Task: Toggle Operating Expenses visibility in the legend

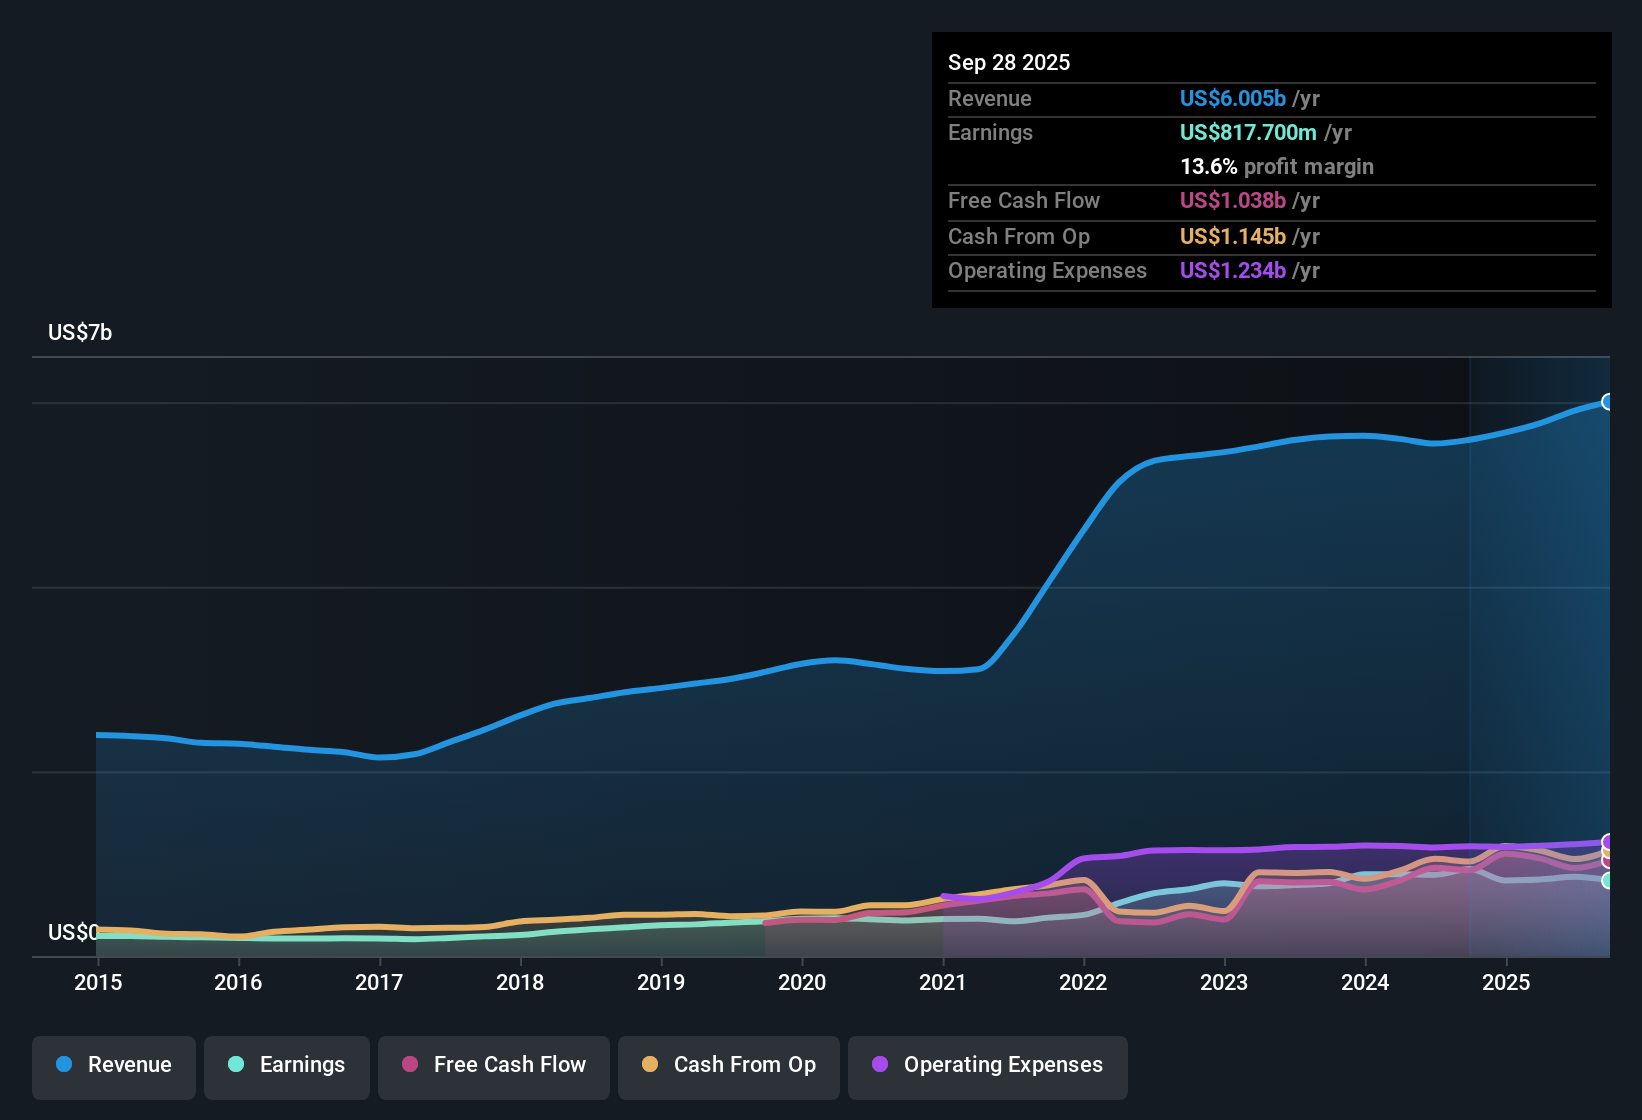Action: (x=988, y=1065)
